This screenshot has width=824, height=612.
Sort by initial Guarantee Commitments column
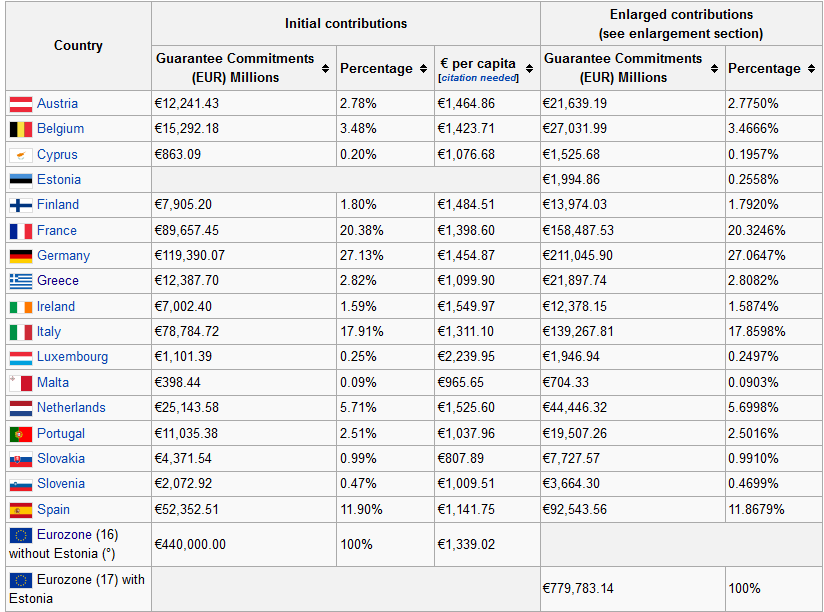[325, 69]
